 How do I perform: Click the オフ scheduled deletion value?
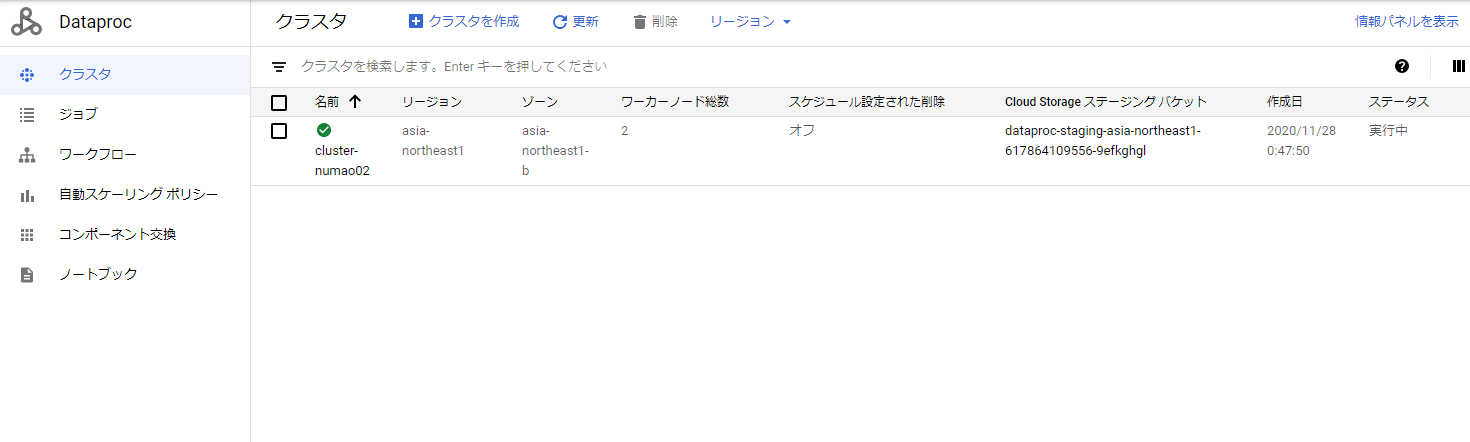point(802,131)
